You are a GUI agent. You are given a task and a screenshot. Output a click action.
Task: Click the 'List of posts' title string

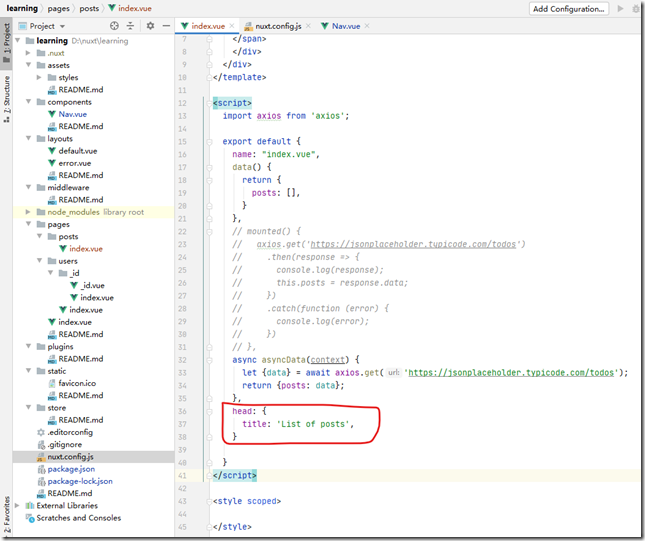tap(315, 424)
